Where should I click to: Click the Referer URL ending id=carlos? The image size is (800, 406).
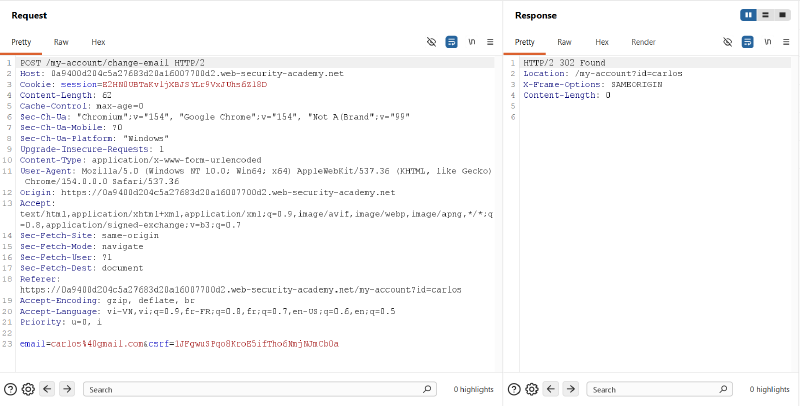(240, 290)
